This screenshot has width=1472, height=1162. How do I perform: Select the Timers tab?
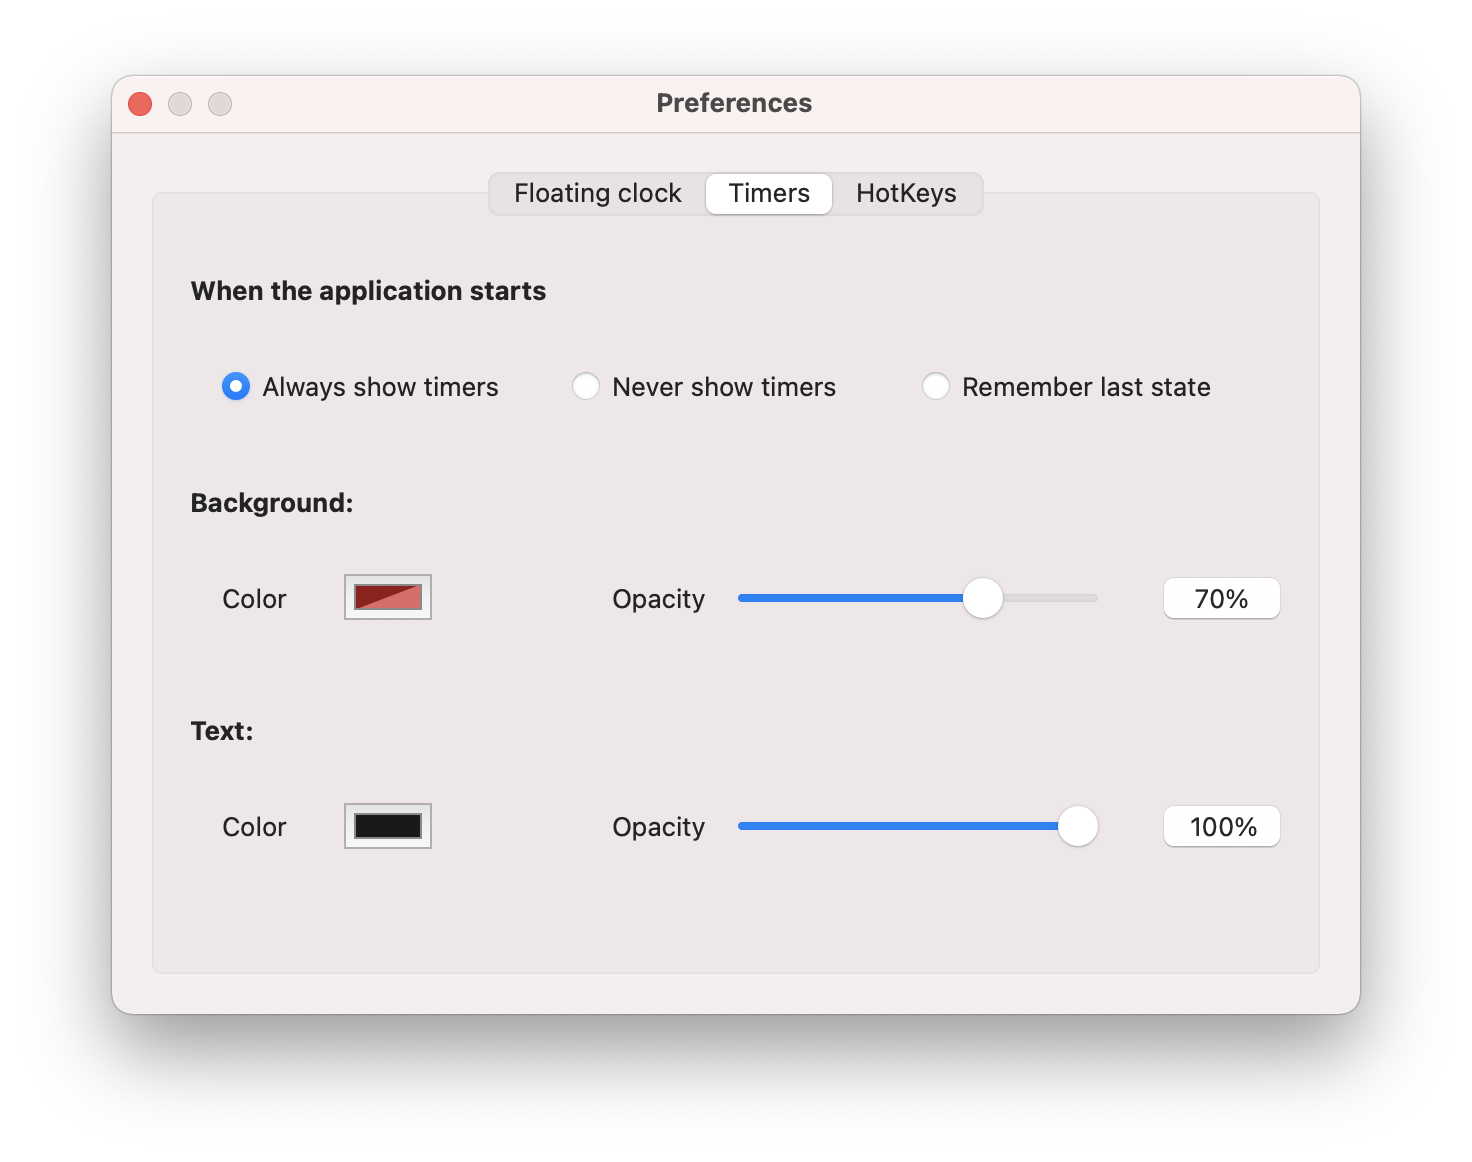pos(768,193)
